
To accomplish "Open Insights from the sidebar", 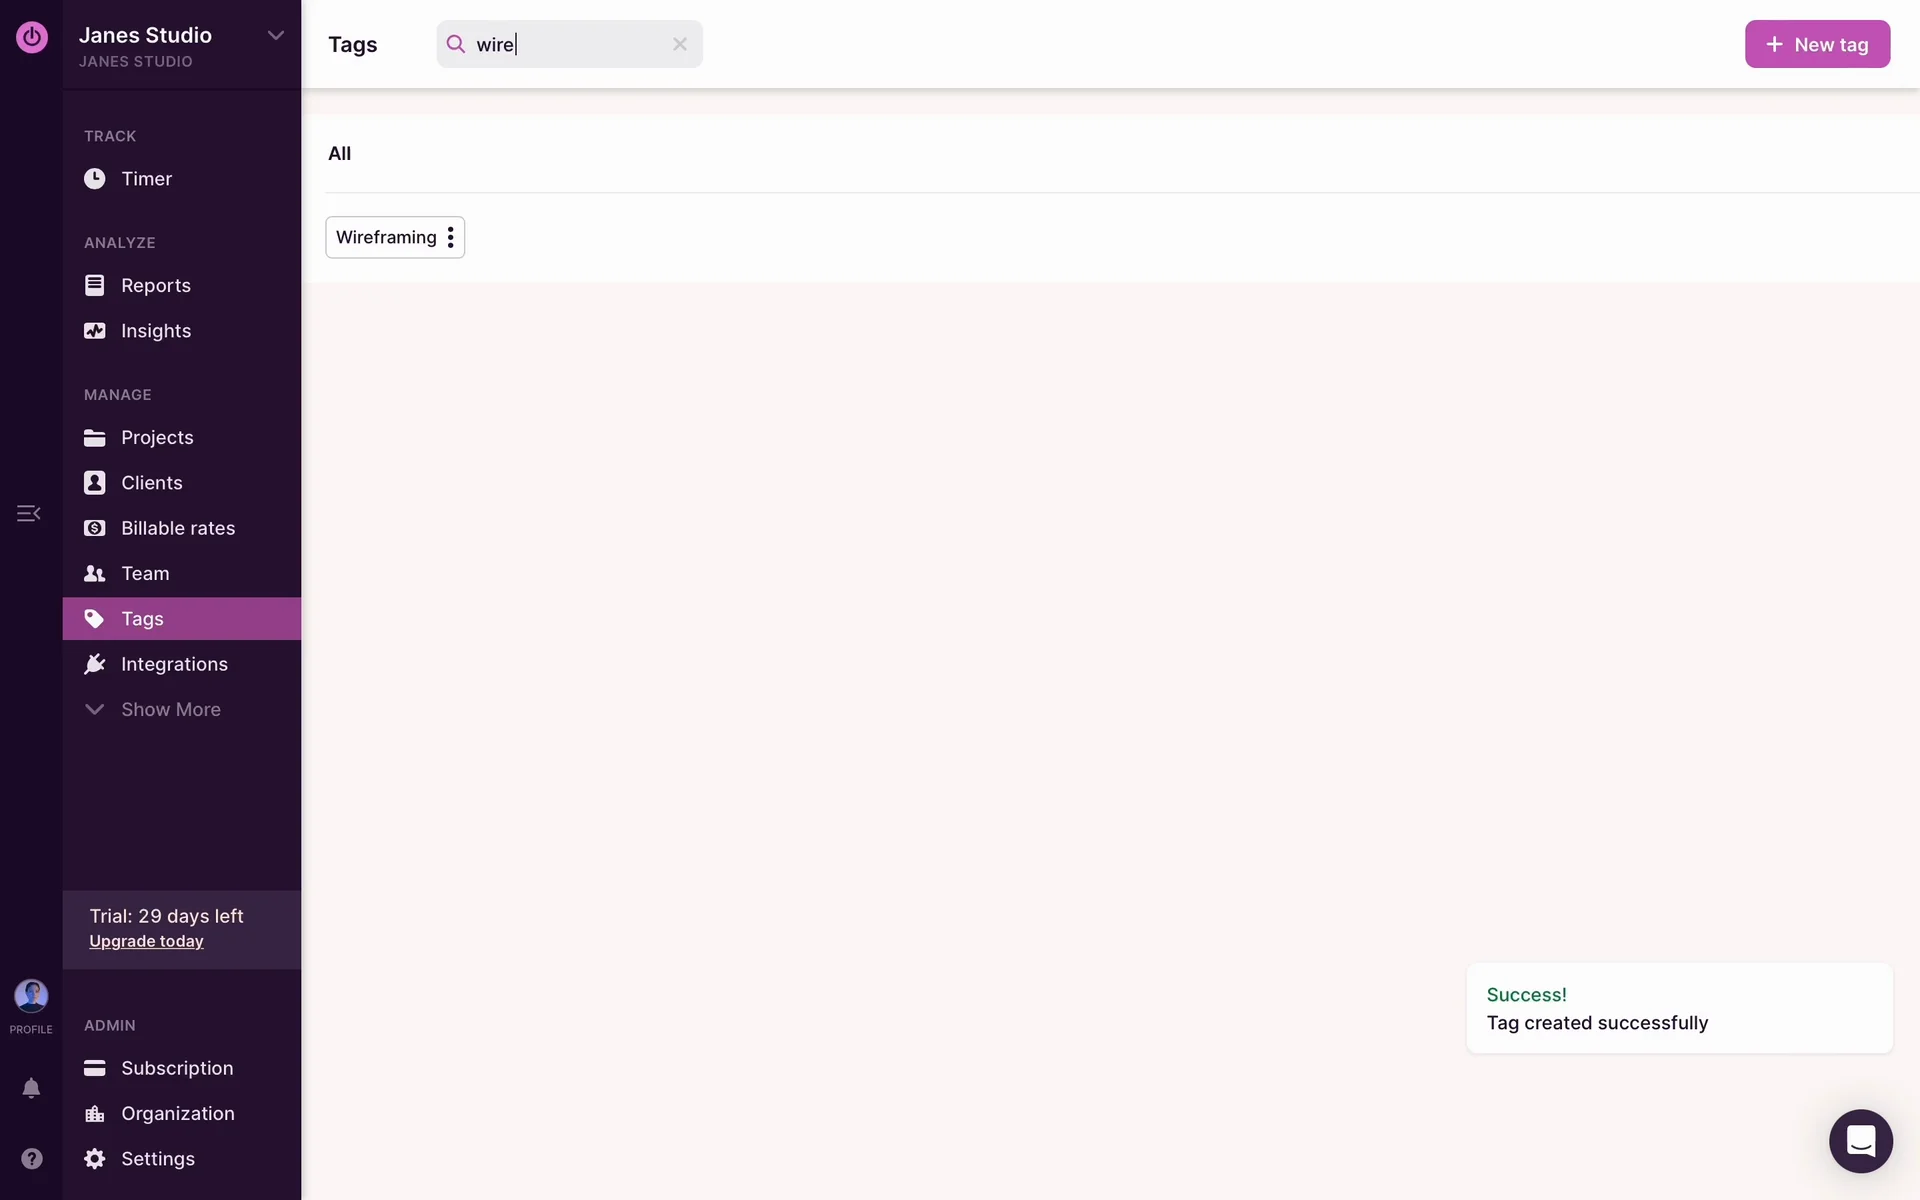I will pyautogui.click(x=155, y=331).
